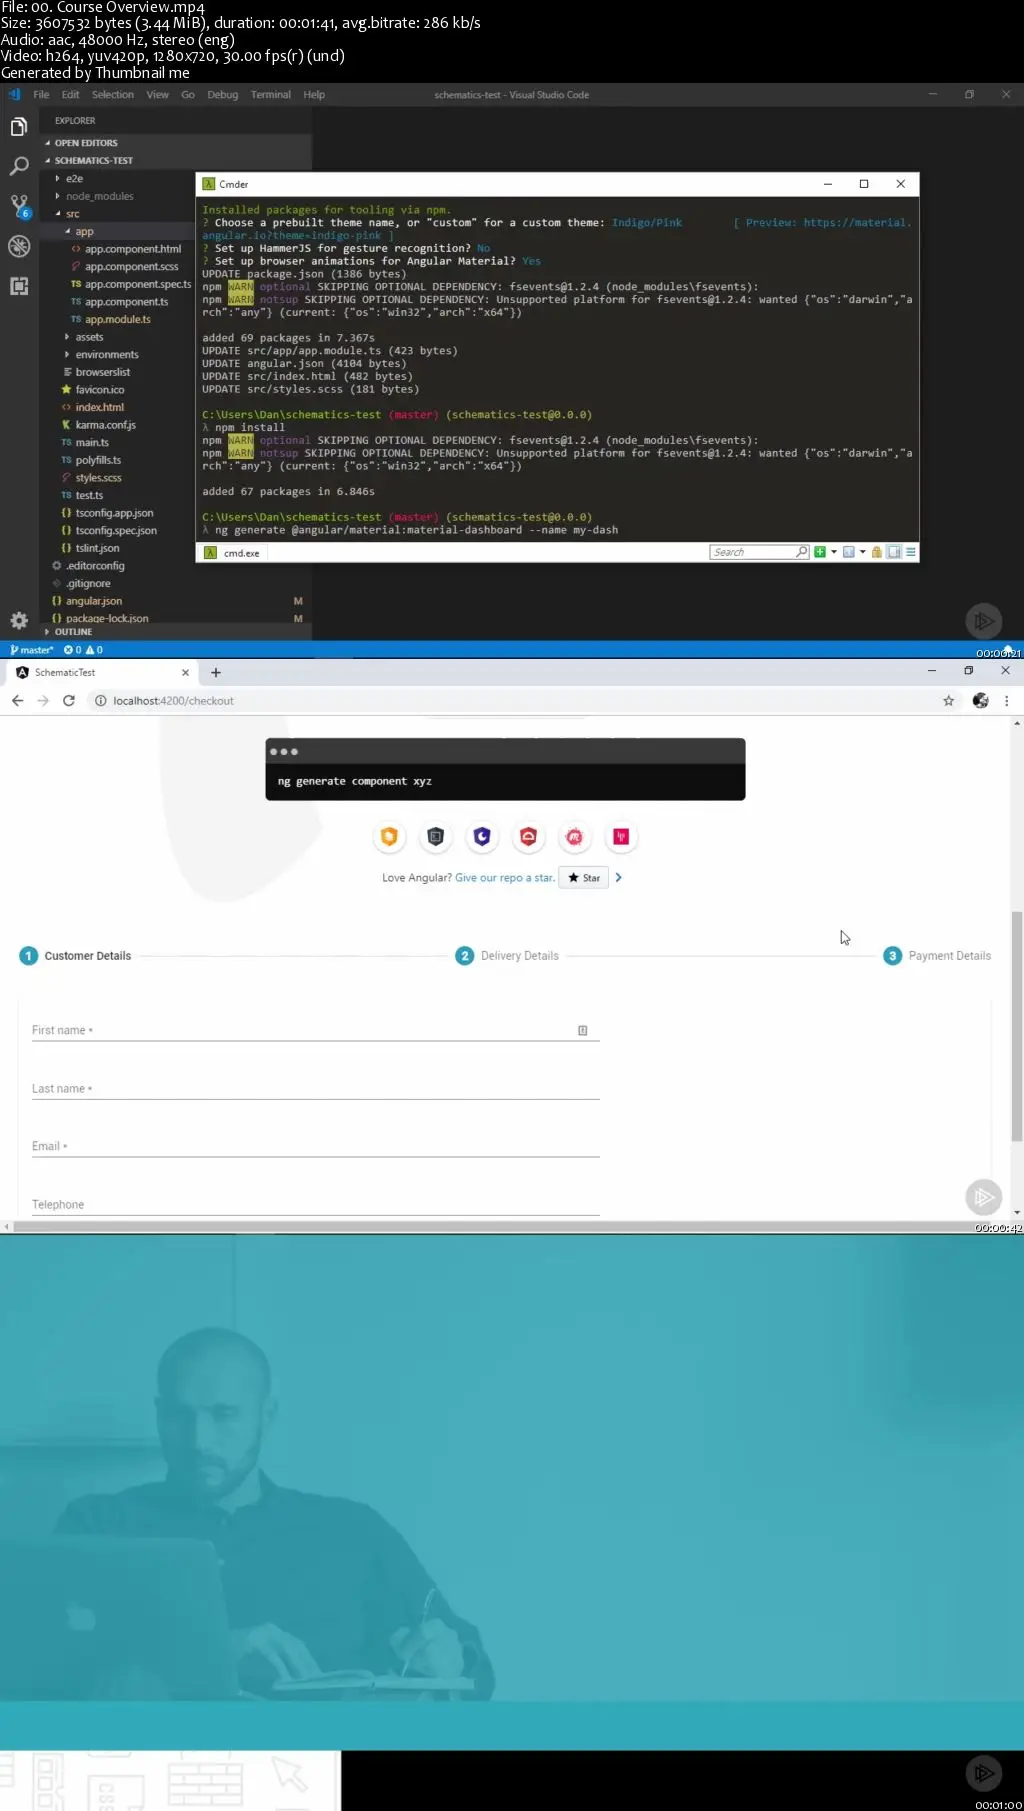Click the browser forward arrow

43,701
